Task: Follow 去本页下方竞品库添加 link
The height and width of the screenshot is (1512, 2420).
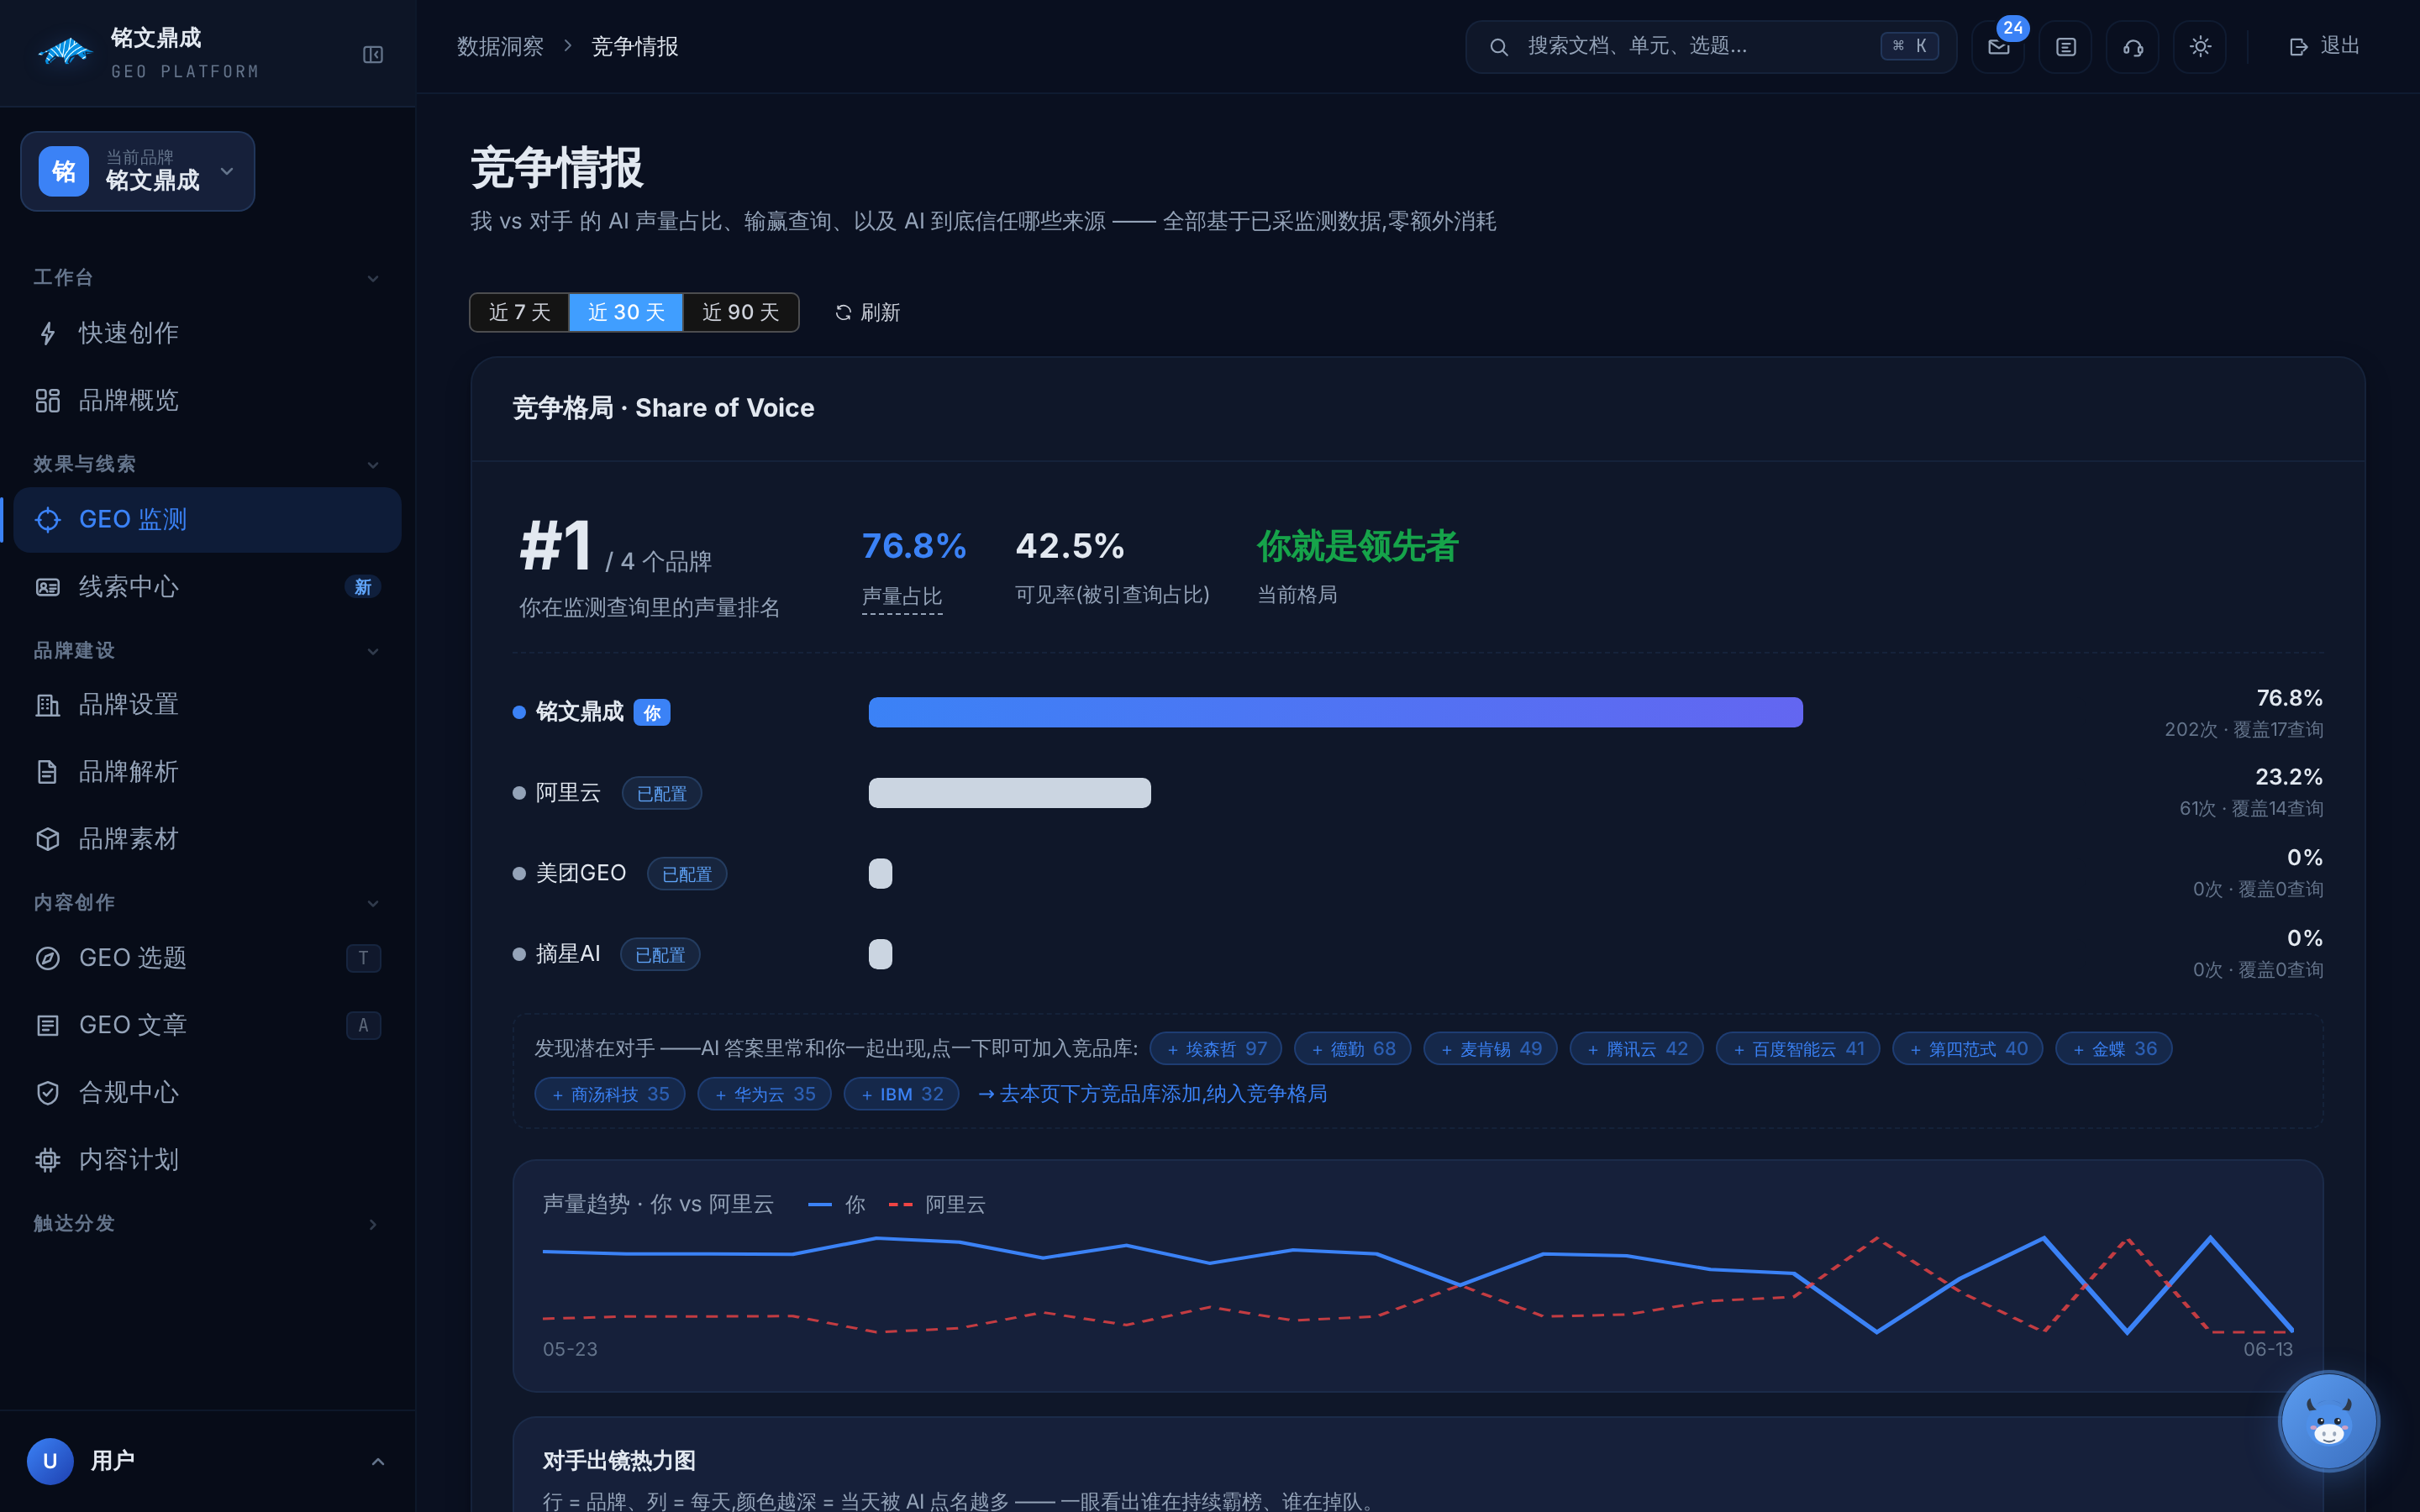Action: tap(1152, 1094)
